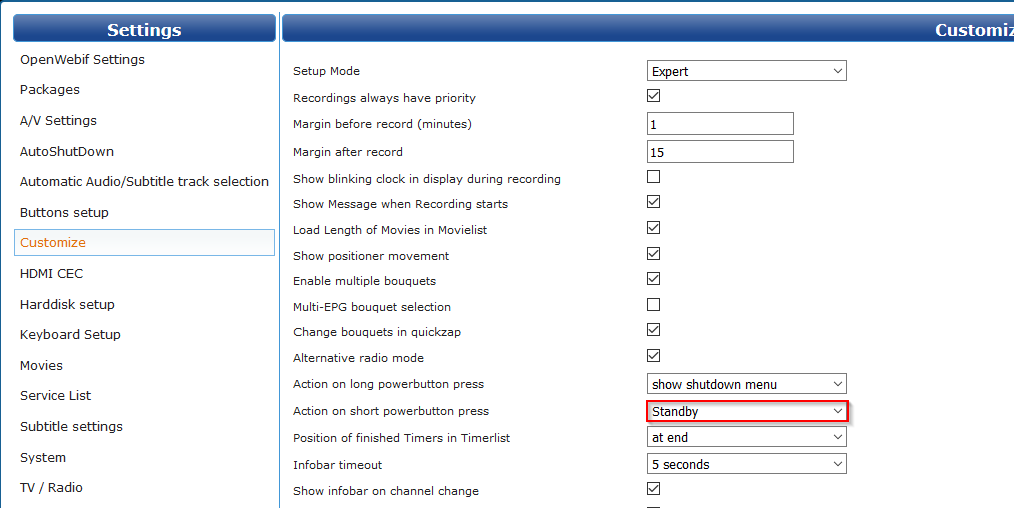Focus the Margin after record field

click(720, 152)
